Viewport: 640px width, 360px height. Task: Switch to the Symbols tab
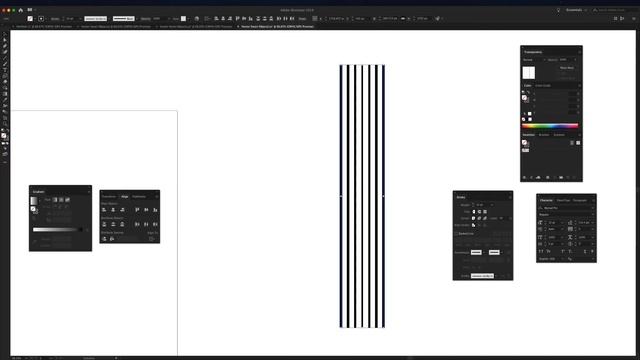(559, 135)
